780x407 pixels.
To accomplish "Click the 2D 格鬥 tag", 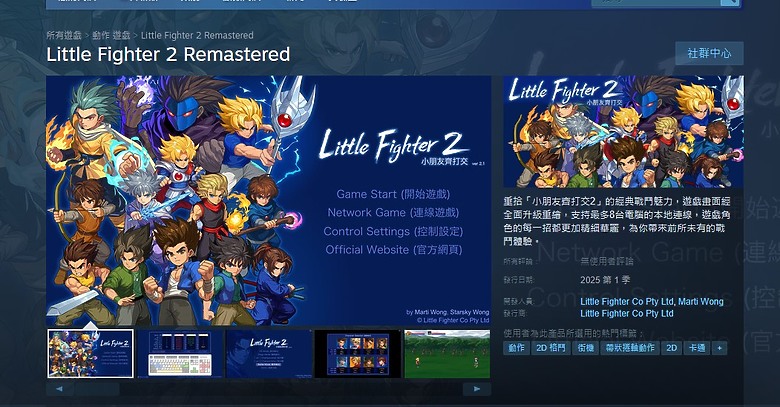I will pos(551,348).
